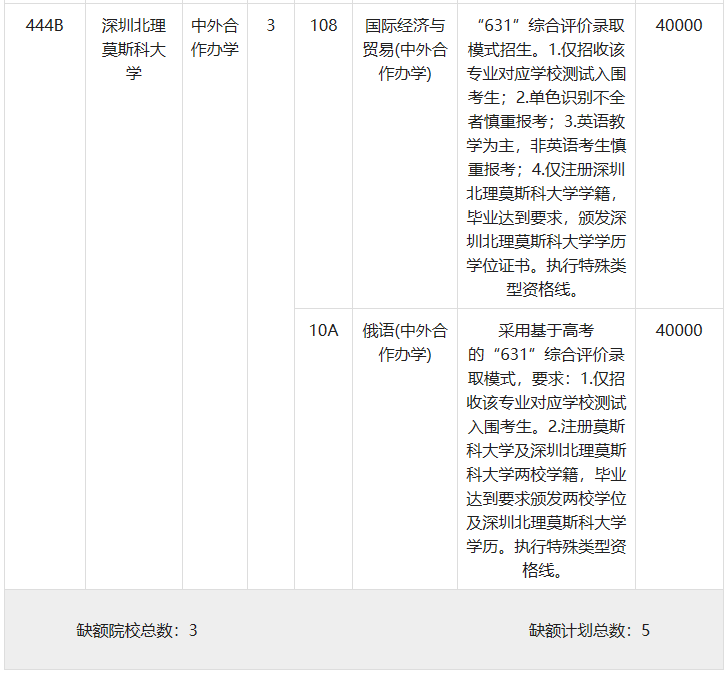
Task: Click the 40000 tuition for major 108
Action: pyautogui.click(x=679, y=25)
